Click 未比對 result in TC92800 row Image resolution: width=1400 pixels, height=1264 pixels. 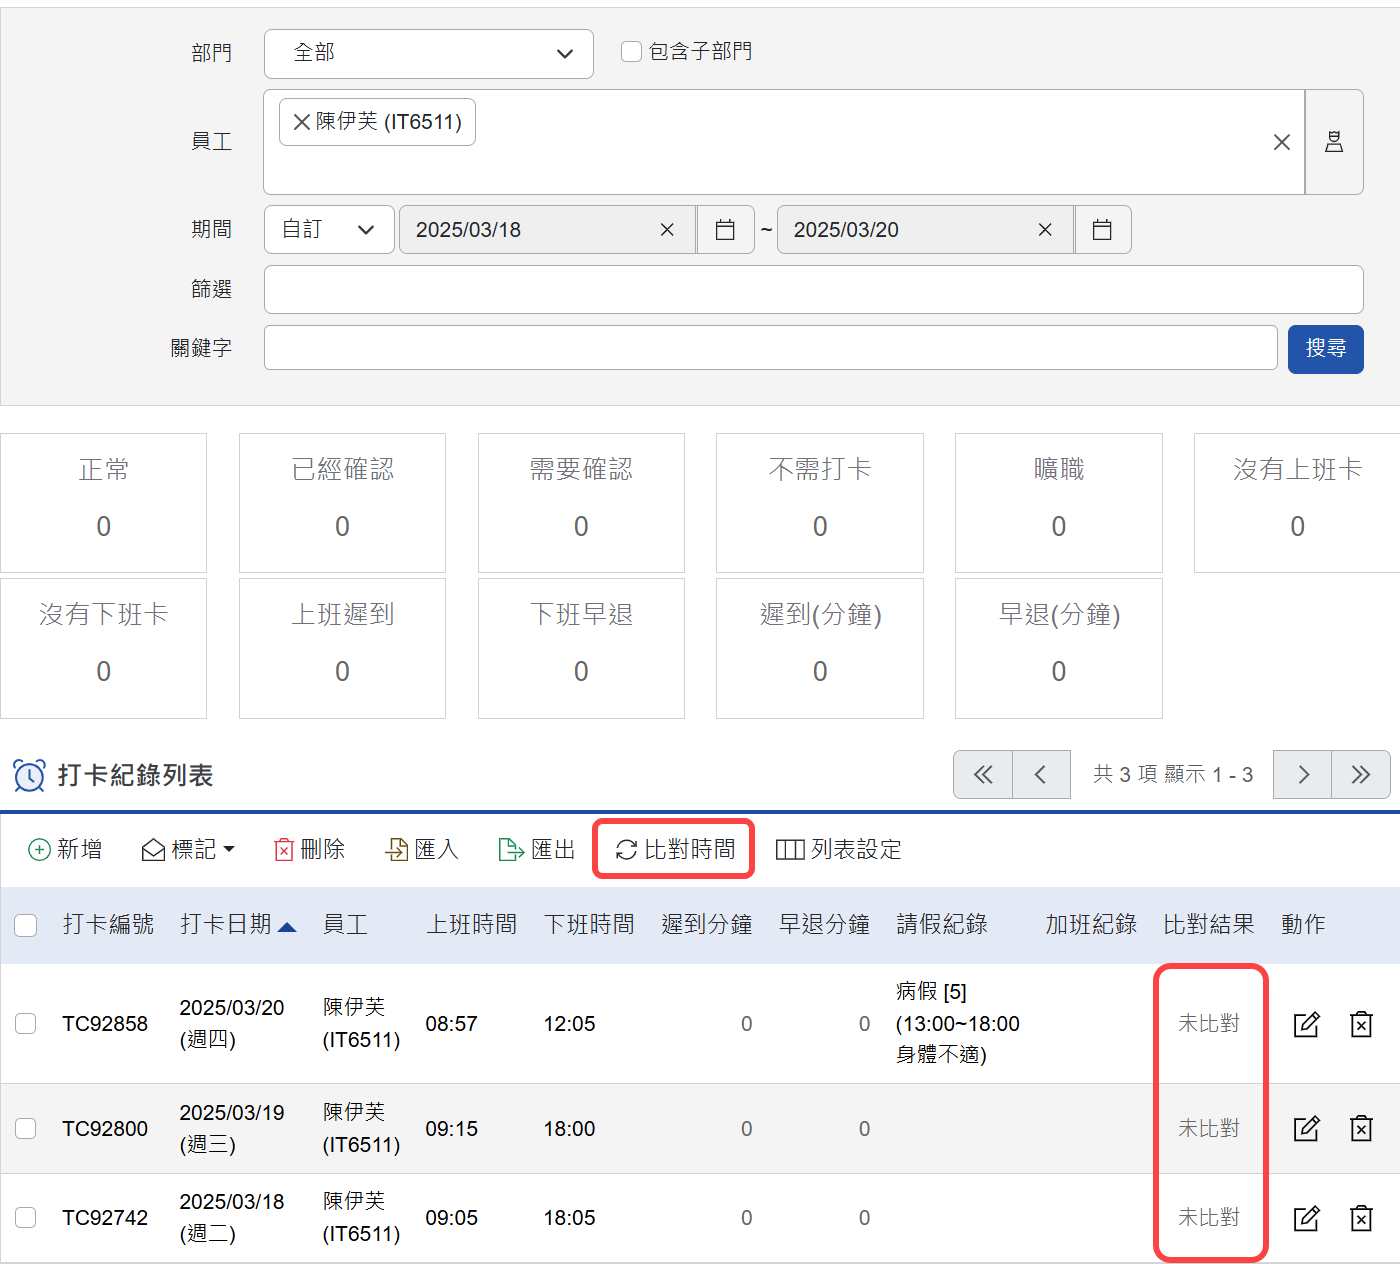tap(1208, 1129)
